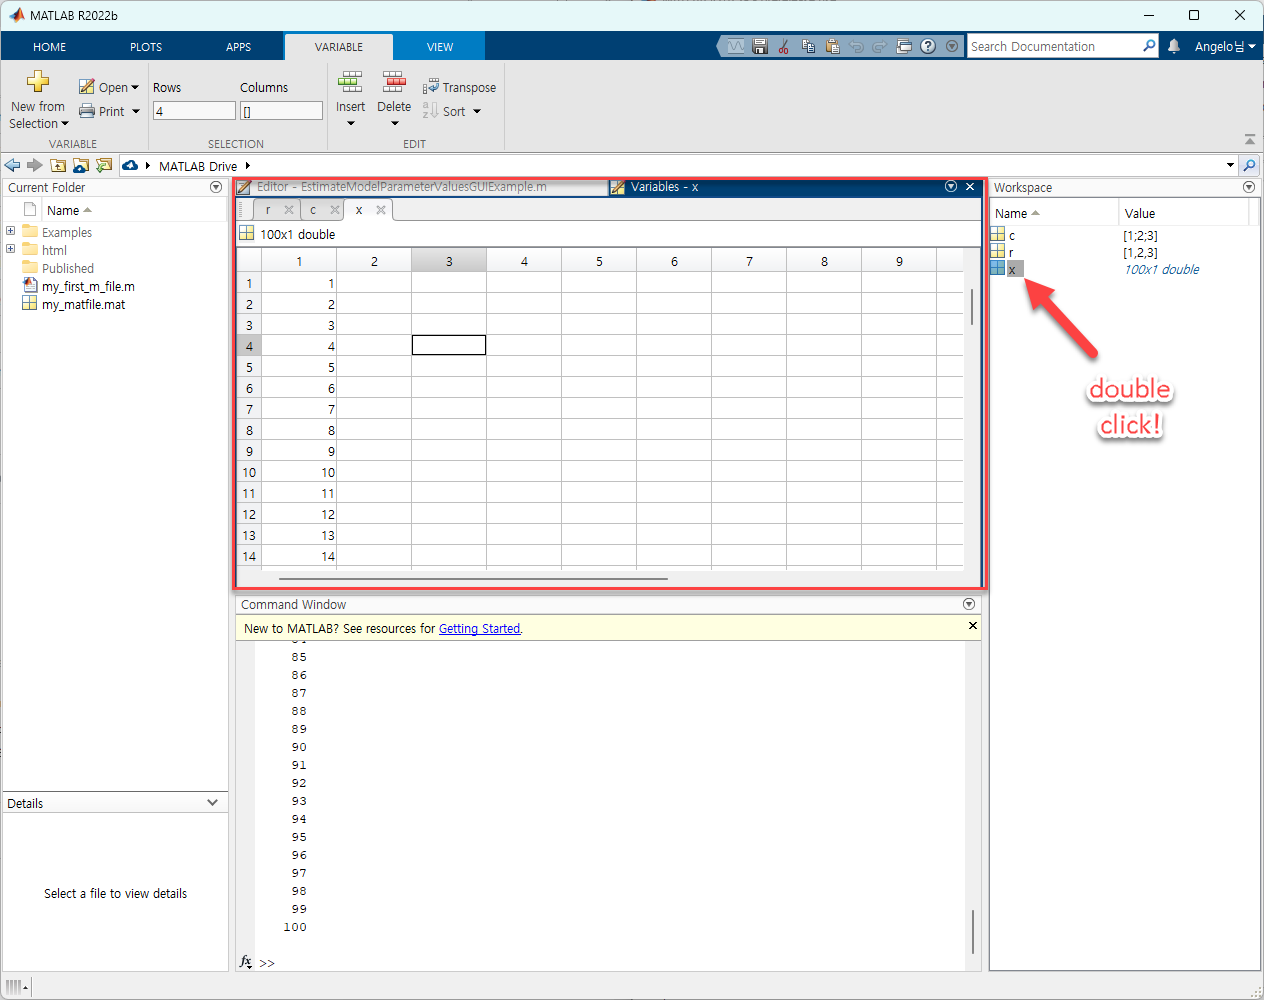This screenshot has height=1000, width=1264.
Task: Click the notifications bell icon
Action: (x=1174, y=46)
